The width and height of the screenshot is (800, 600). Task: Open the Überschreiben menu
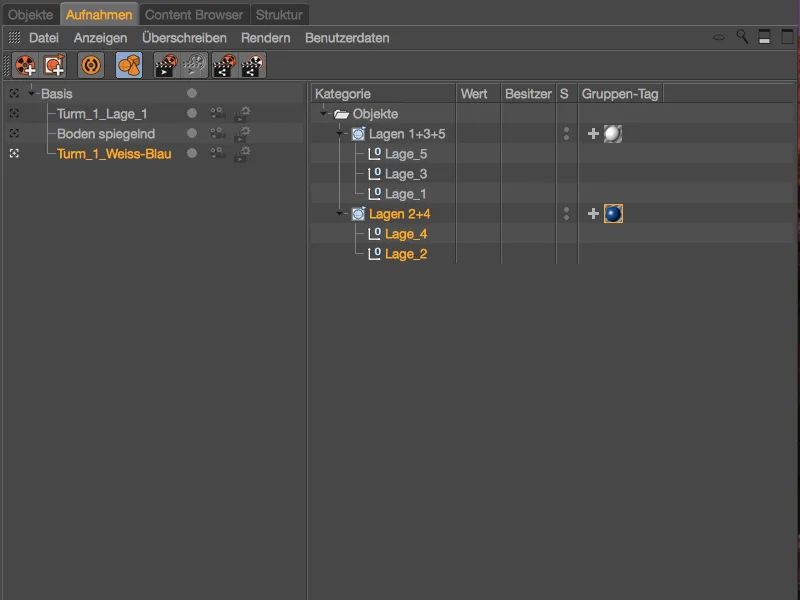184,38
